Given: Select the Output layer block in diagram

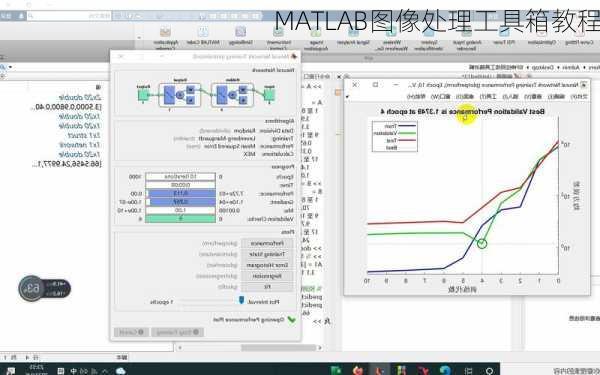Looking at the screenshot, I should click(179, 95).
